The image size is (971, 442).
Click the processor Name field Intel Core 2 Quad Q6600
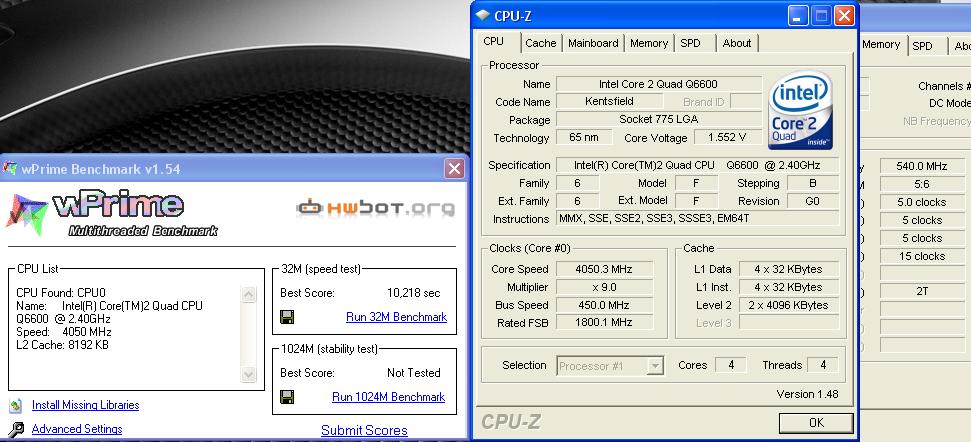(659, 84)
